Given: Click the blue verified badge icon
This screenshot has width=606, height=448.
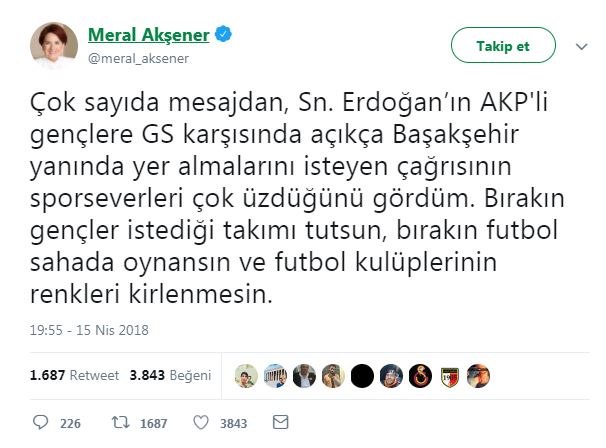Looking at the screenshot, I should tap(223, 34).
